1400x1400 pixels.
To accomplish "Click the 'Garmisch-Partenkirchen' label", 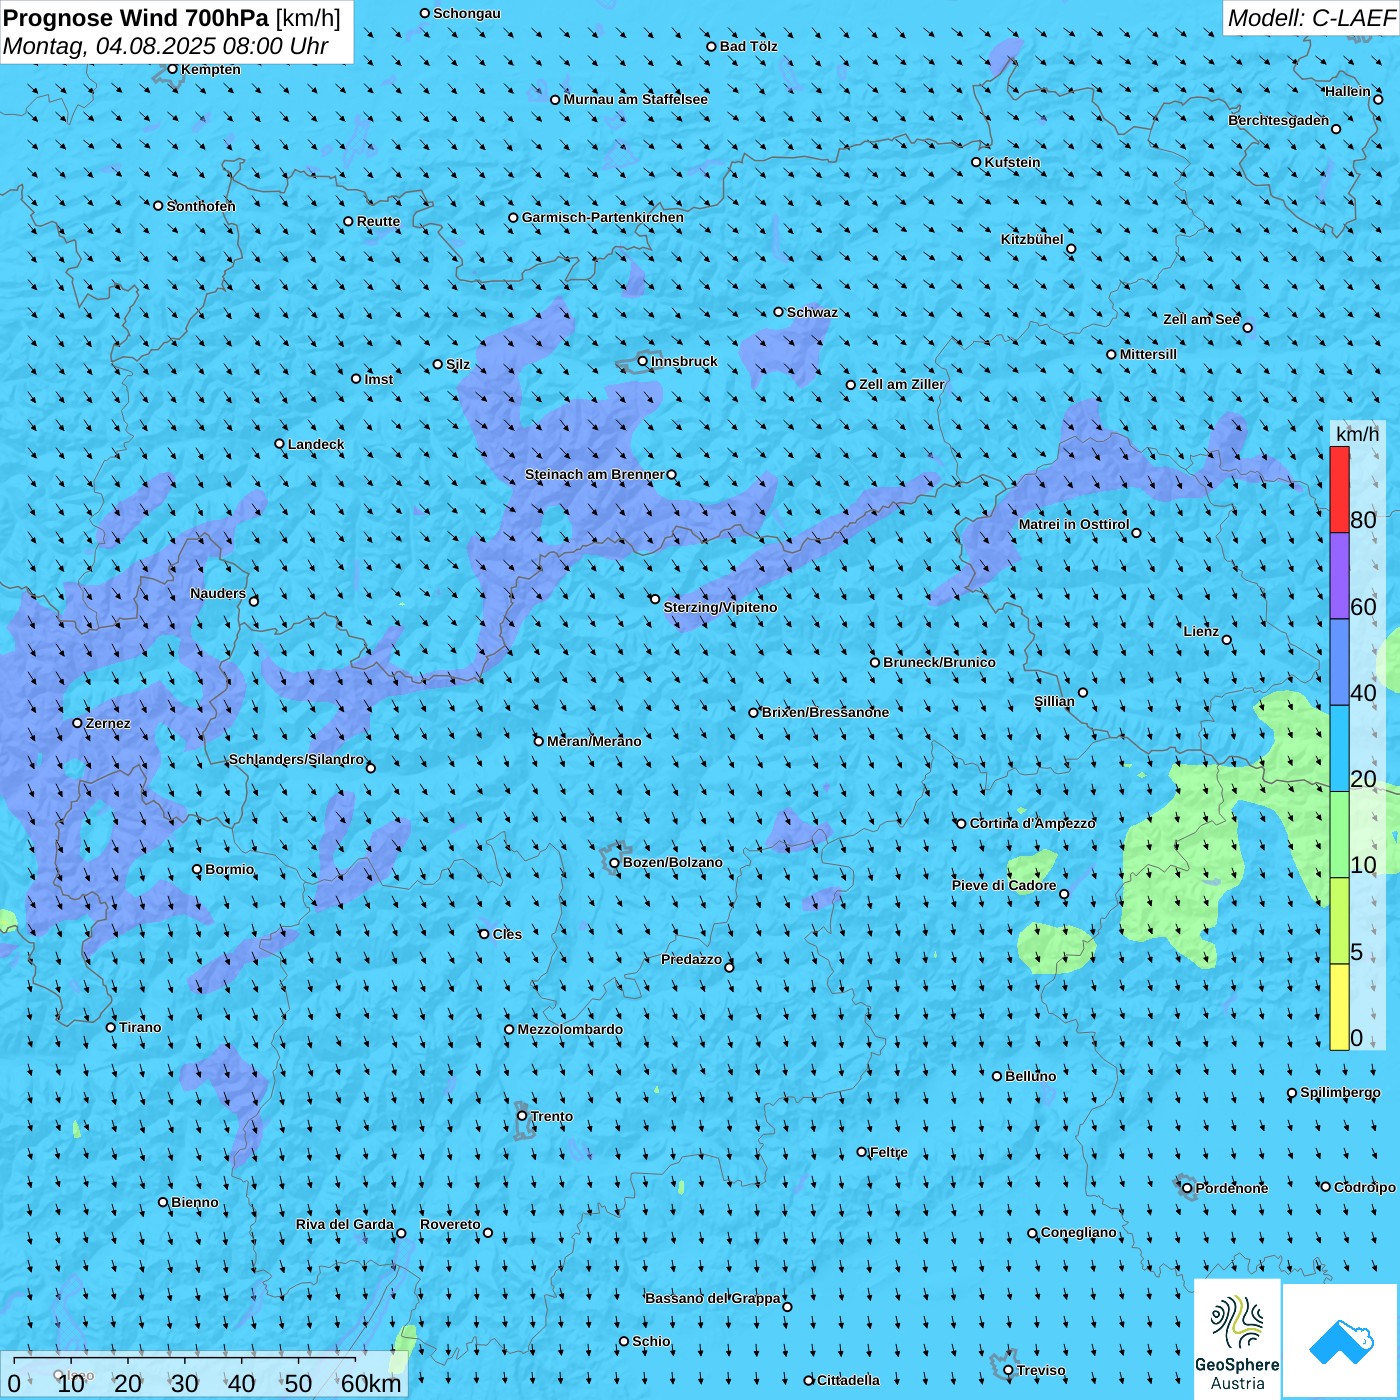I will click(x=603, y=217).
